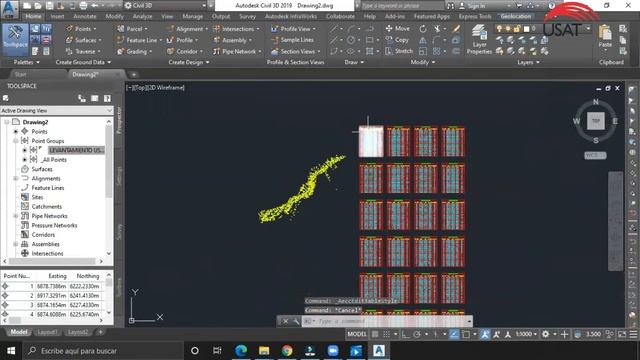This screenshot has width=640, height=360.
Task: Toggle object snap in status bar
Action: tap(466, 334)
